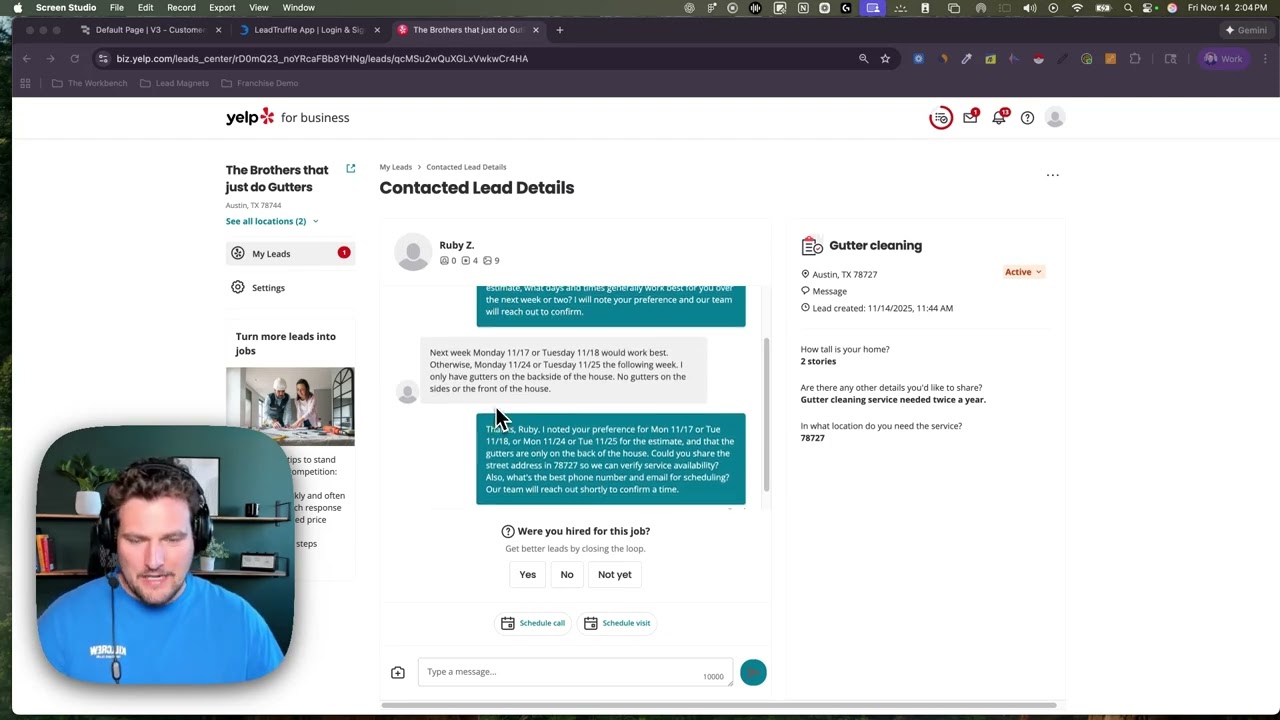The width and height of the screenshot is (1280, 720).
Task: Open the help question mark icon
Action: pos(1027,118)
